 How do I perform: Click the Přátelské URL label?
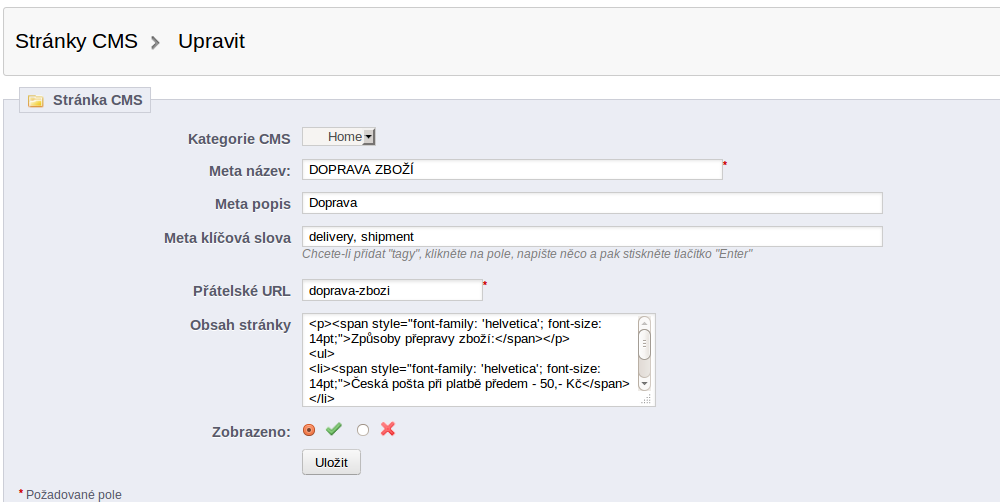click(x=242, y=291)
